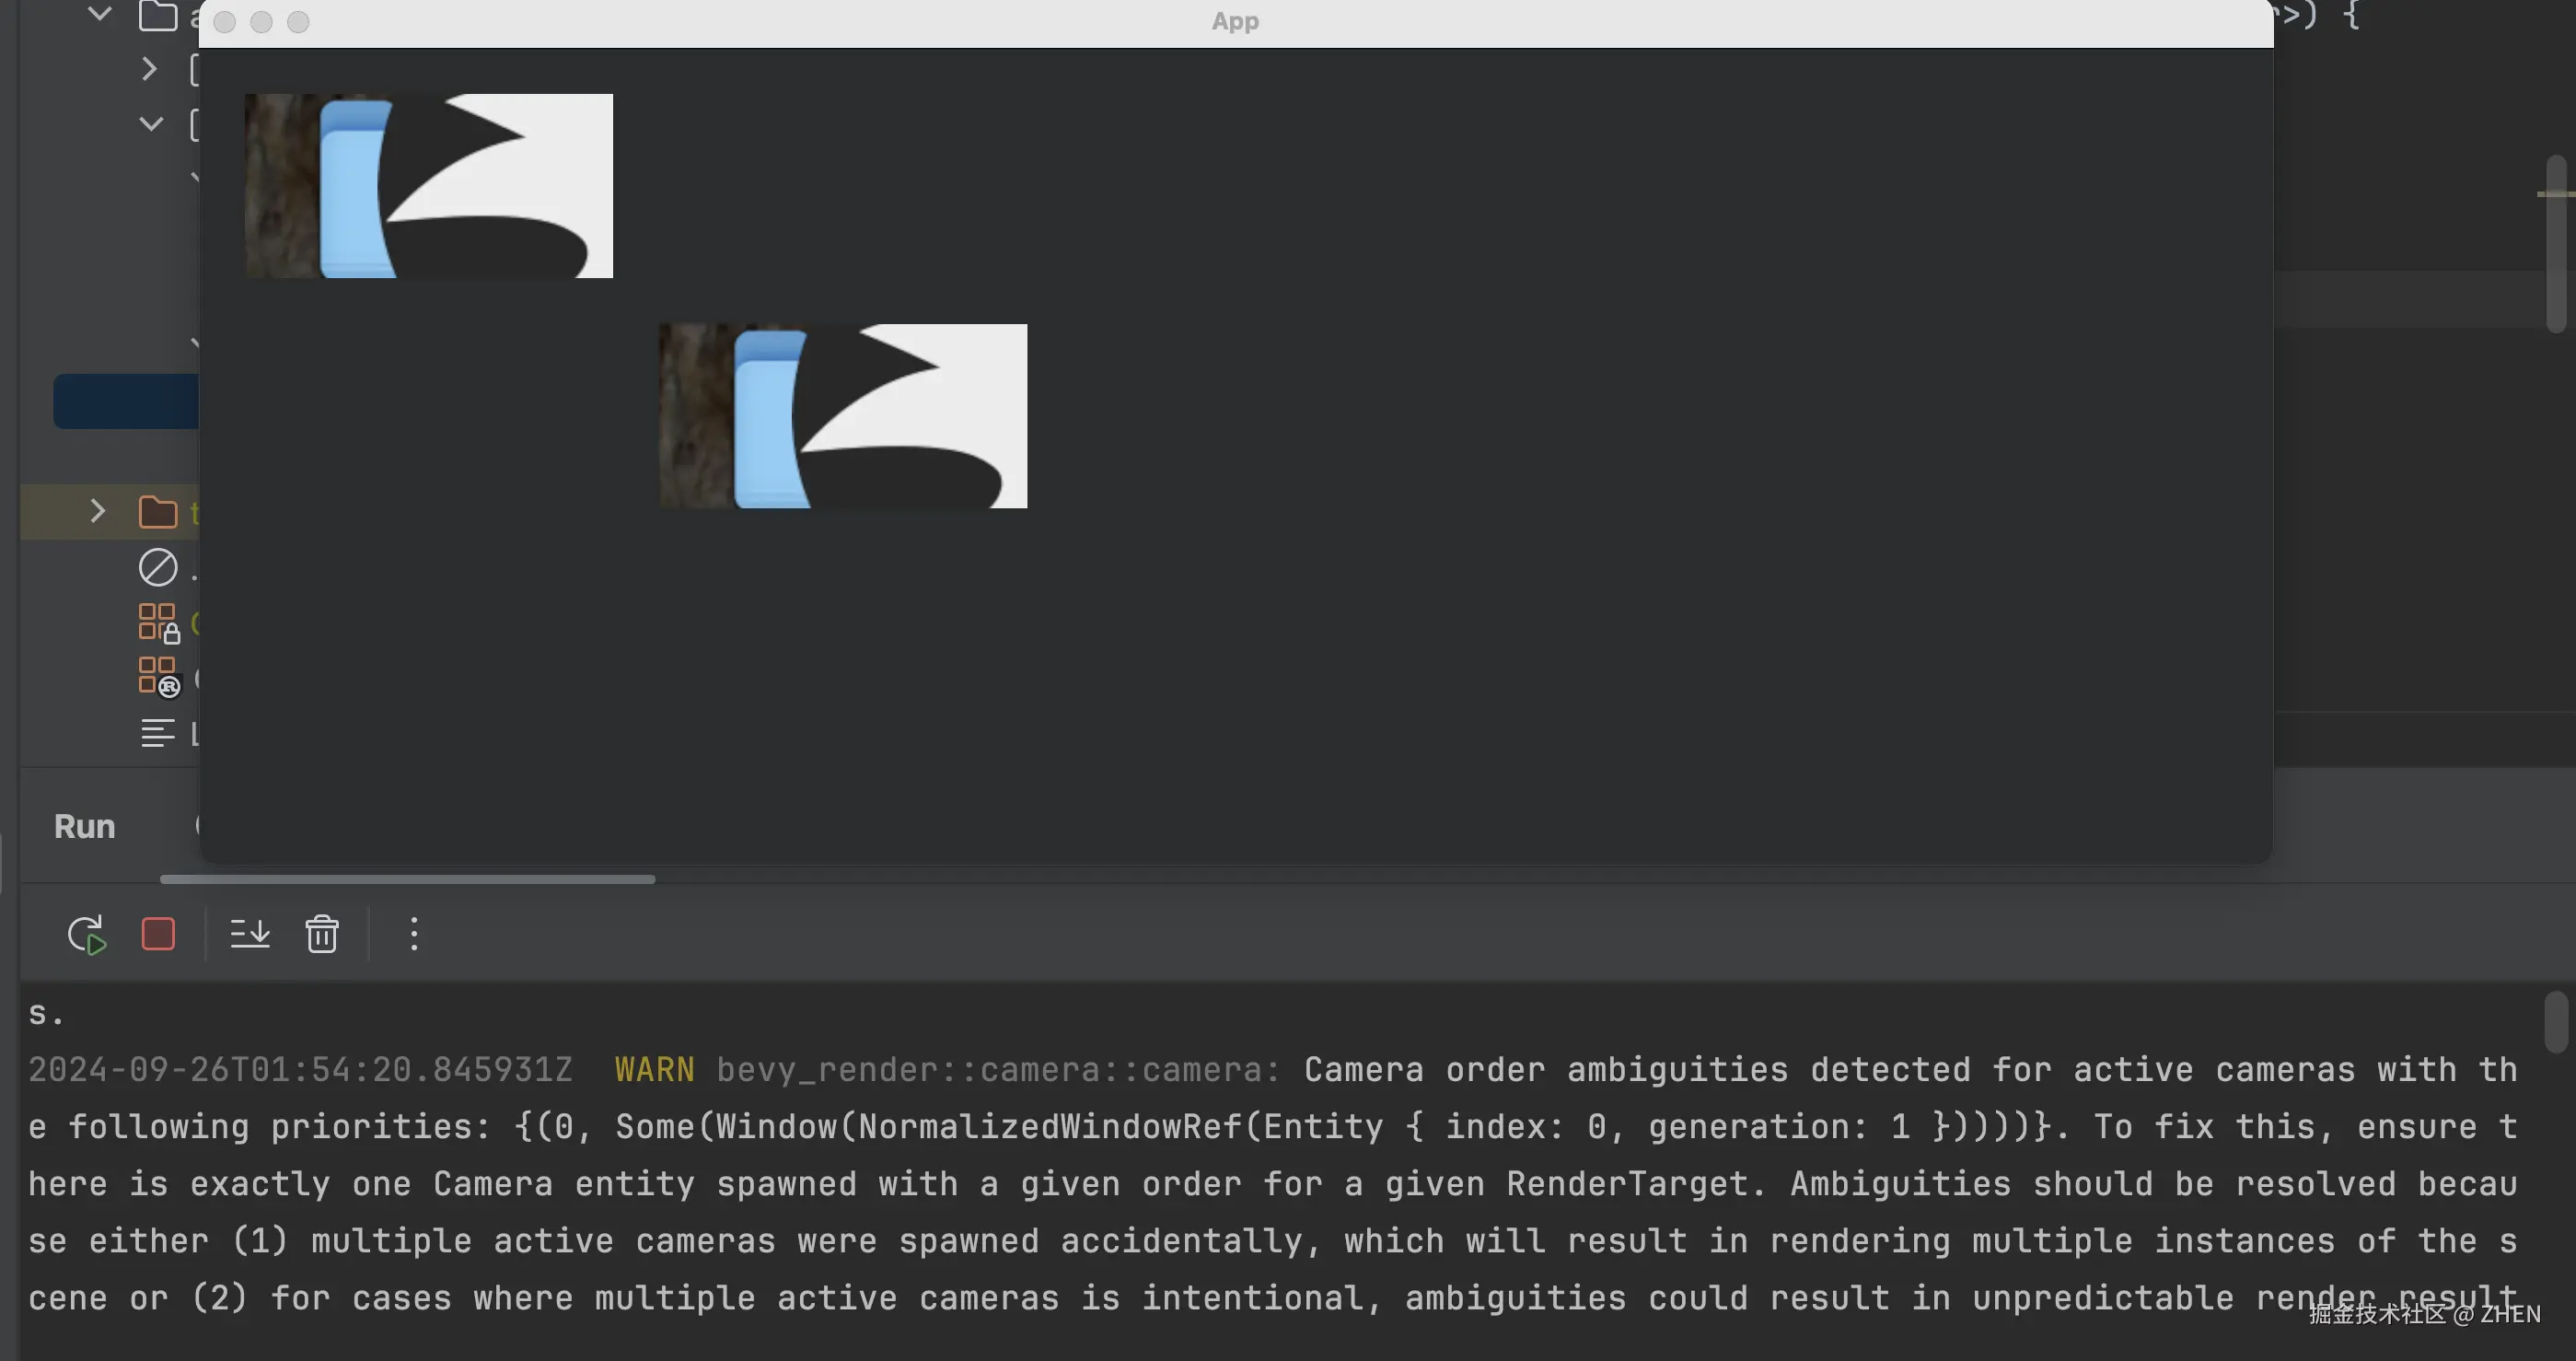Image resolution: width=2576 pixels, height=1361 pixels.
Task: Click the Cargo.toml icon with badge
Action: [x=158, y=678]
